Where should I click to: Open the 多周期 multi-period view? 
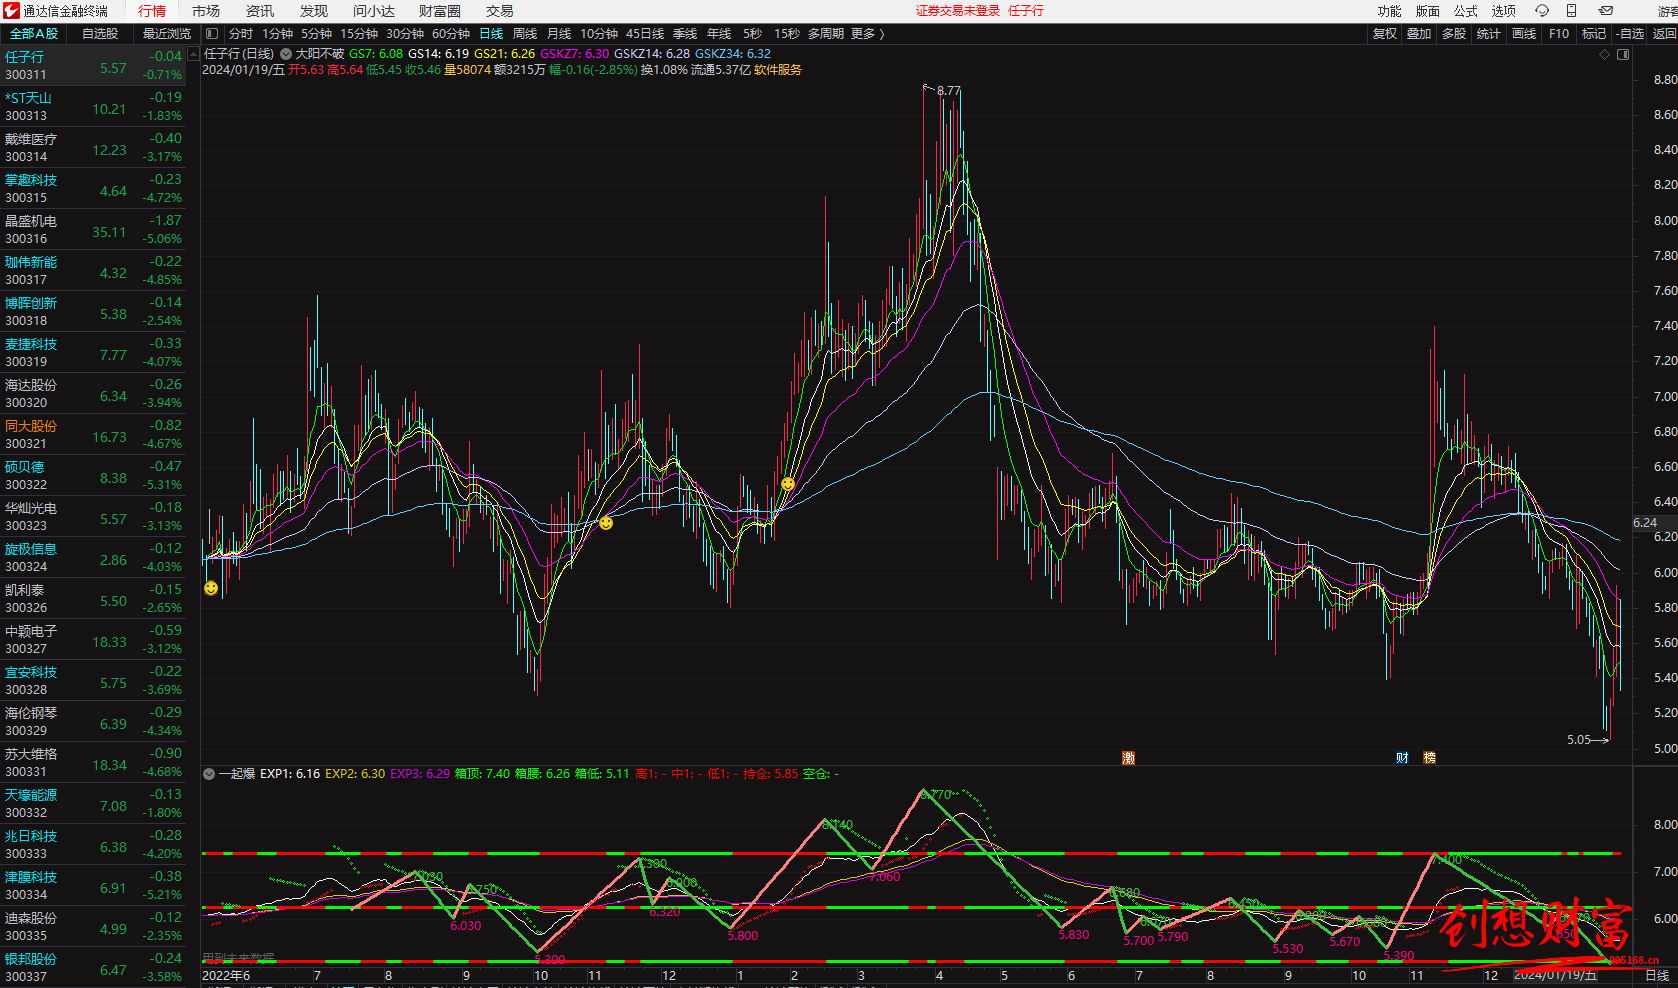[826, 34]
